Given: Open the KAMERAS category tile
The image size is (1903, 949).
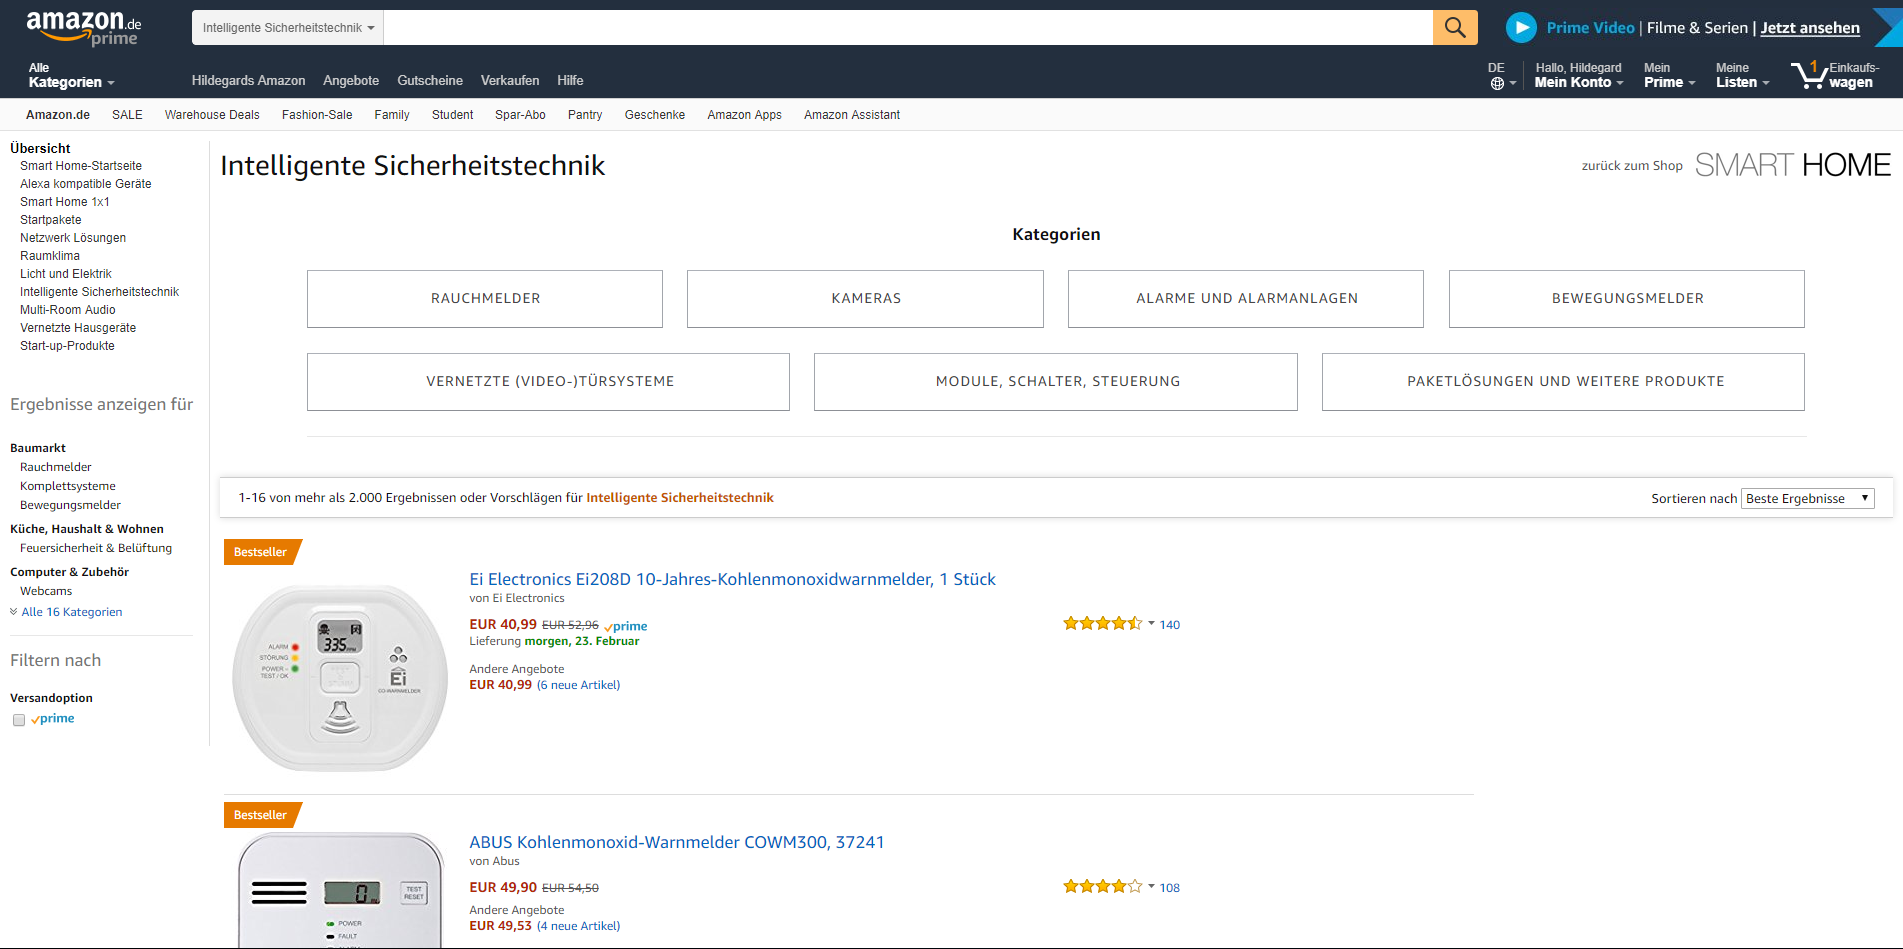Looking at the screenshot, I should coord(866,299).
